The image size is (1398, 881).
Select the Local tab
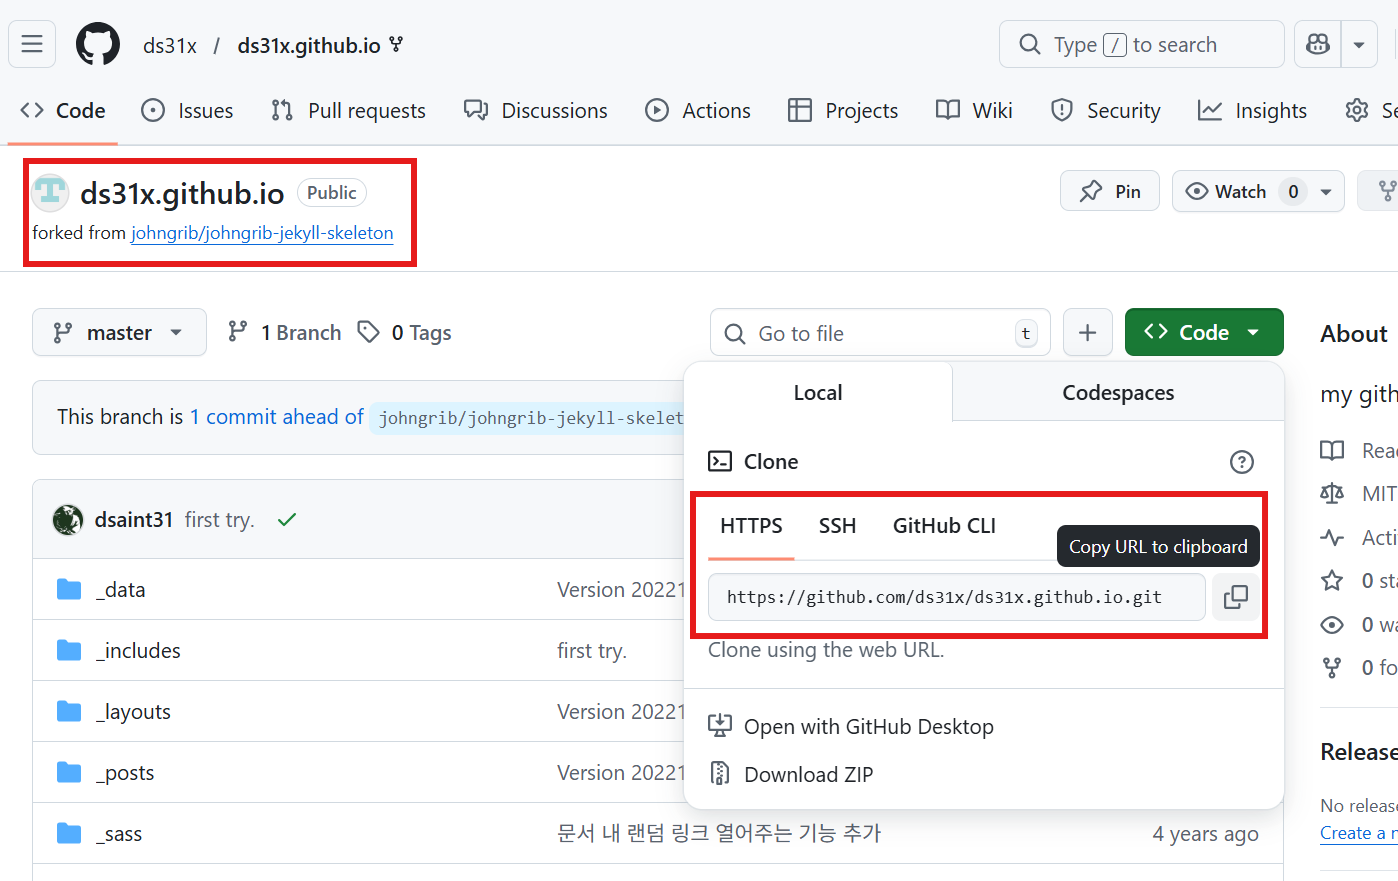point(818,392)
